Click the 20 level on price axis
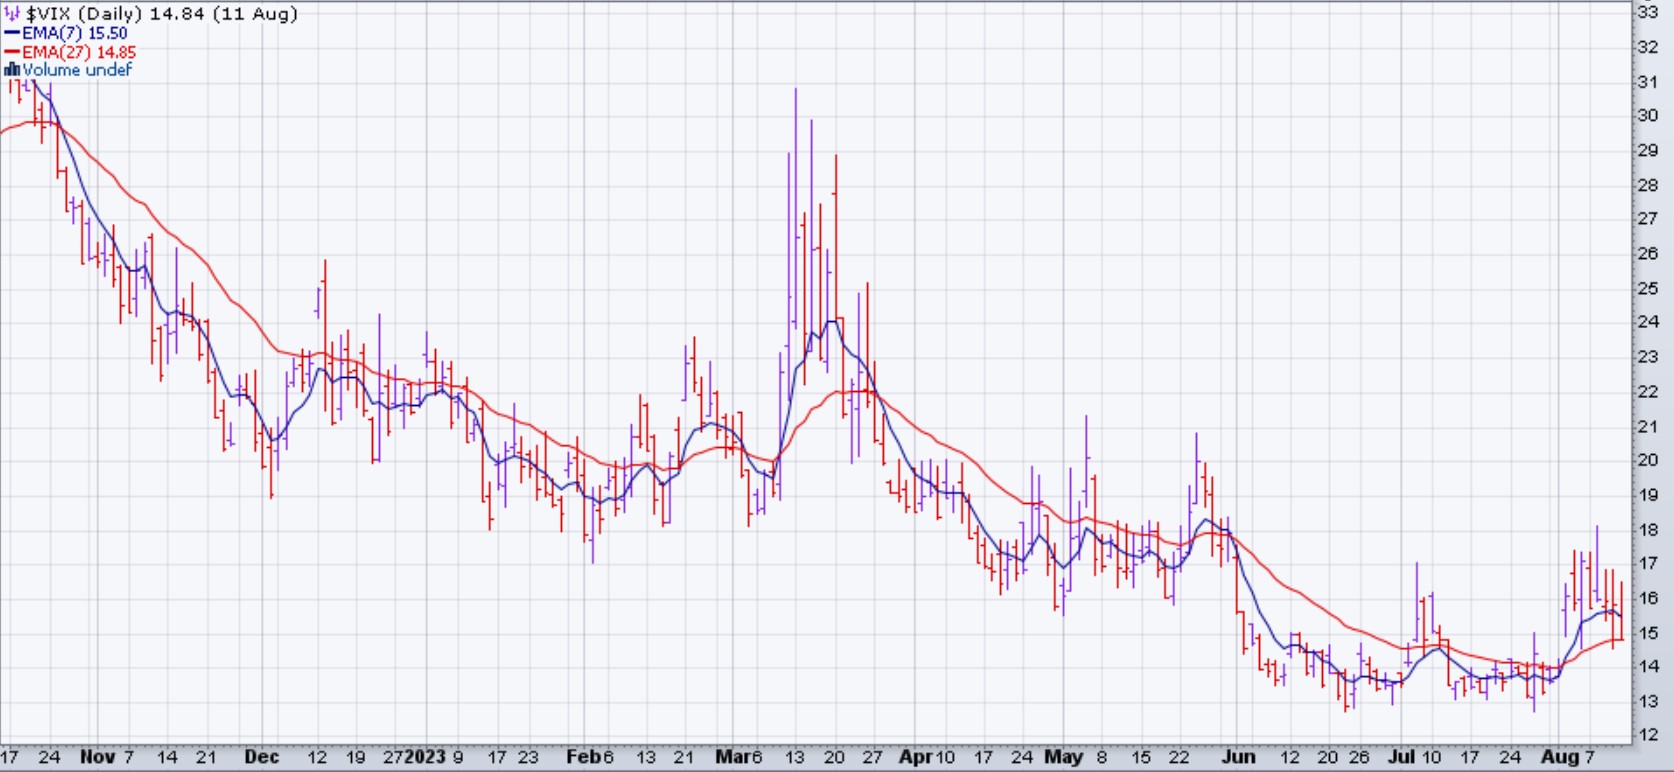This screenshot has width=1674, height=772. click(1647, 460)
